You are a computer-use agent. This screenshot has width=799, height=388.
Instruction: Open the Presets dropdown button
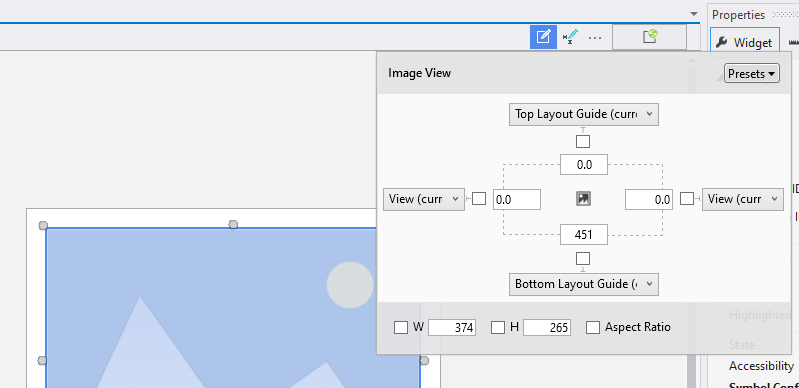(x=752, y=73)
